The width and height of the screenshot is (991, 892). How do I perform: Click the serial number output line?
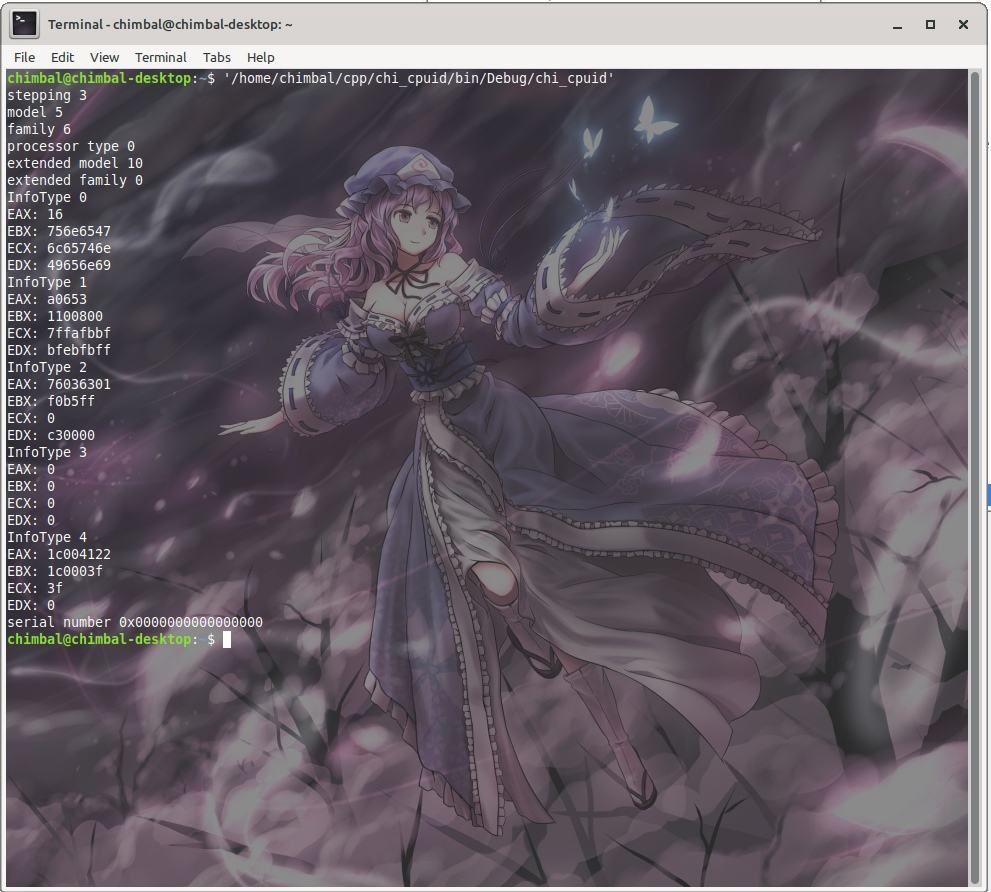click(135, 623)
